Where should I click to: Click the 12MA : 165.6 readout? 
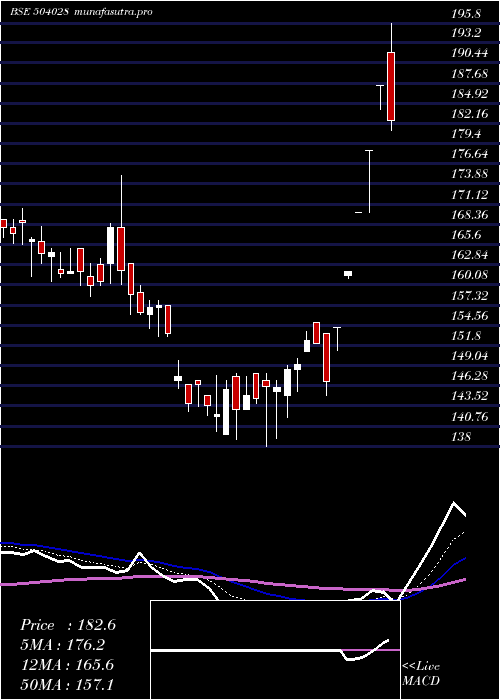67,665
